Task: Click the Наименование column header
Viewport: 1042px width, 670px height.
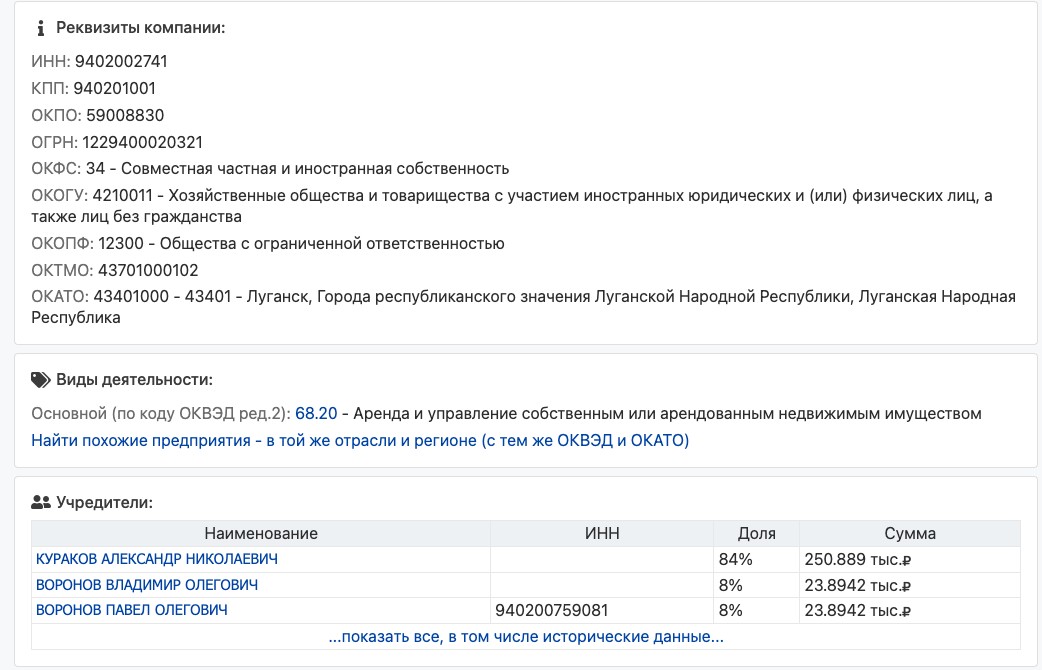Action: pos(261,533)
